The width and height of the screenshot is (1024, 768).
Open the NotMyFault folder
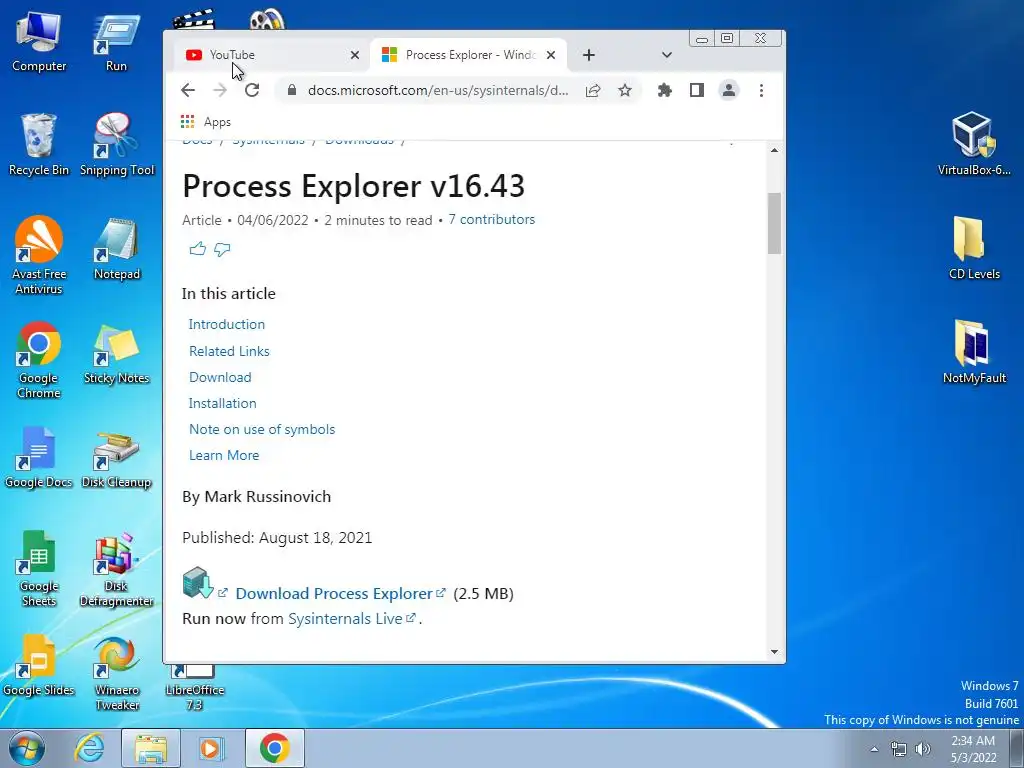point(974,352)
